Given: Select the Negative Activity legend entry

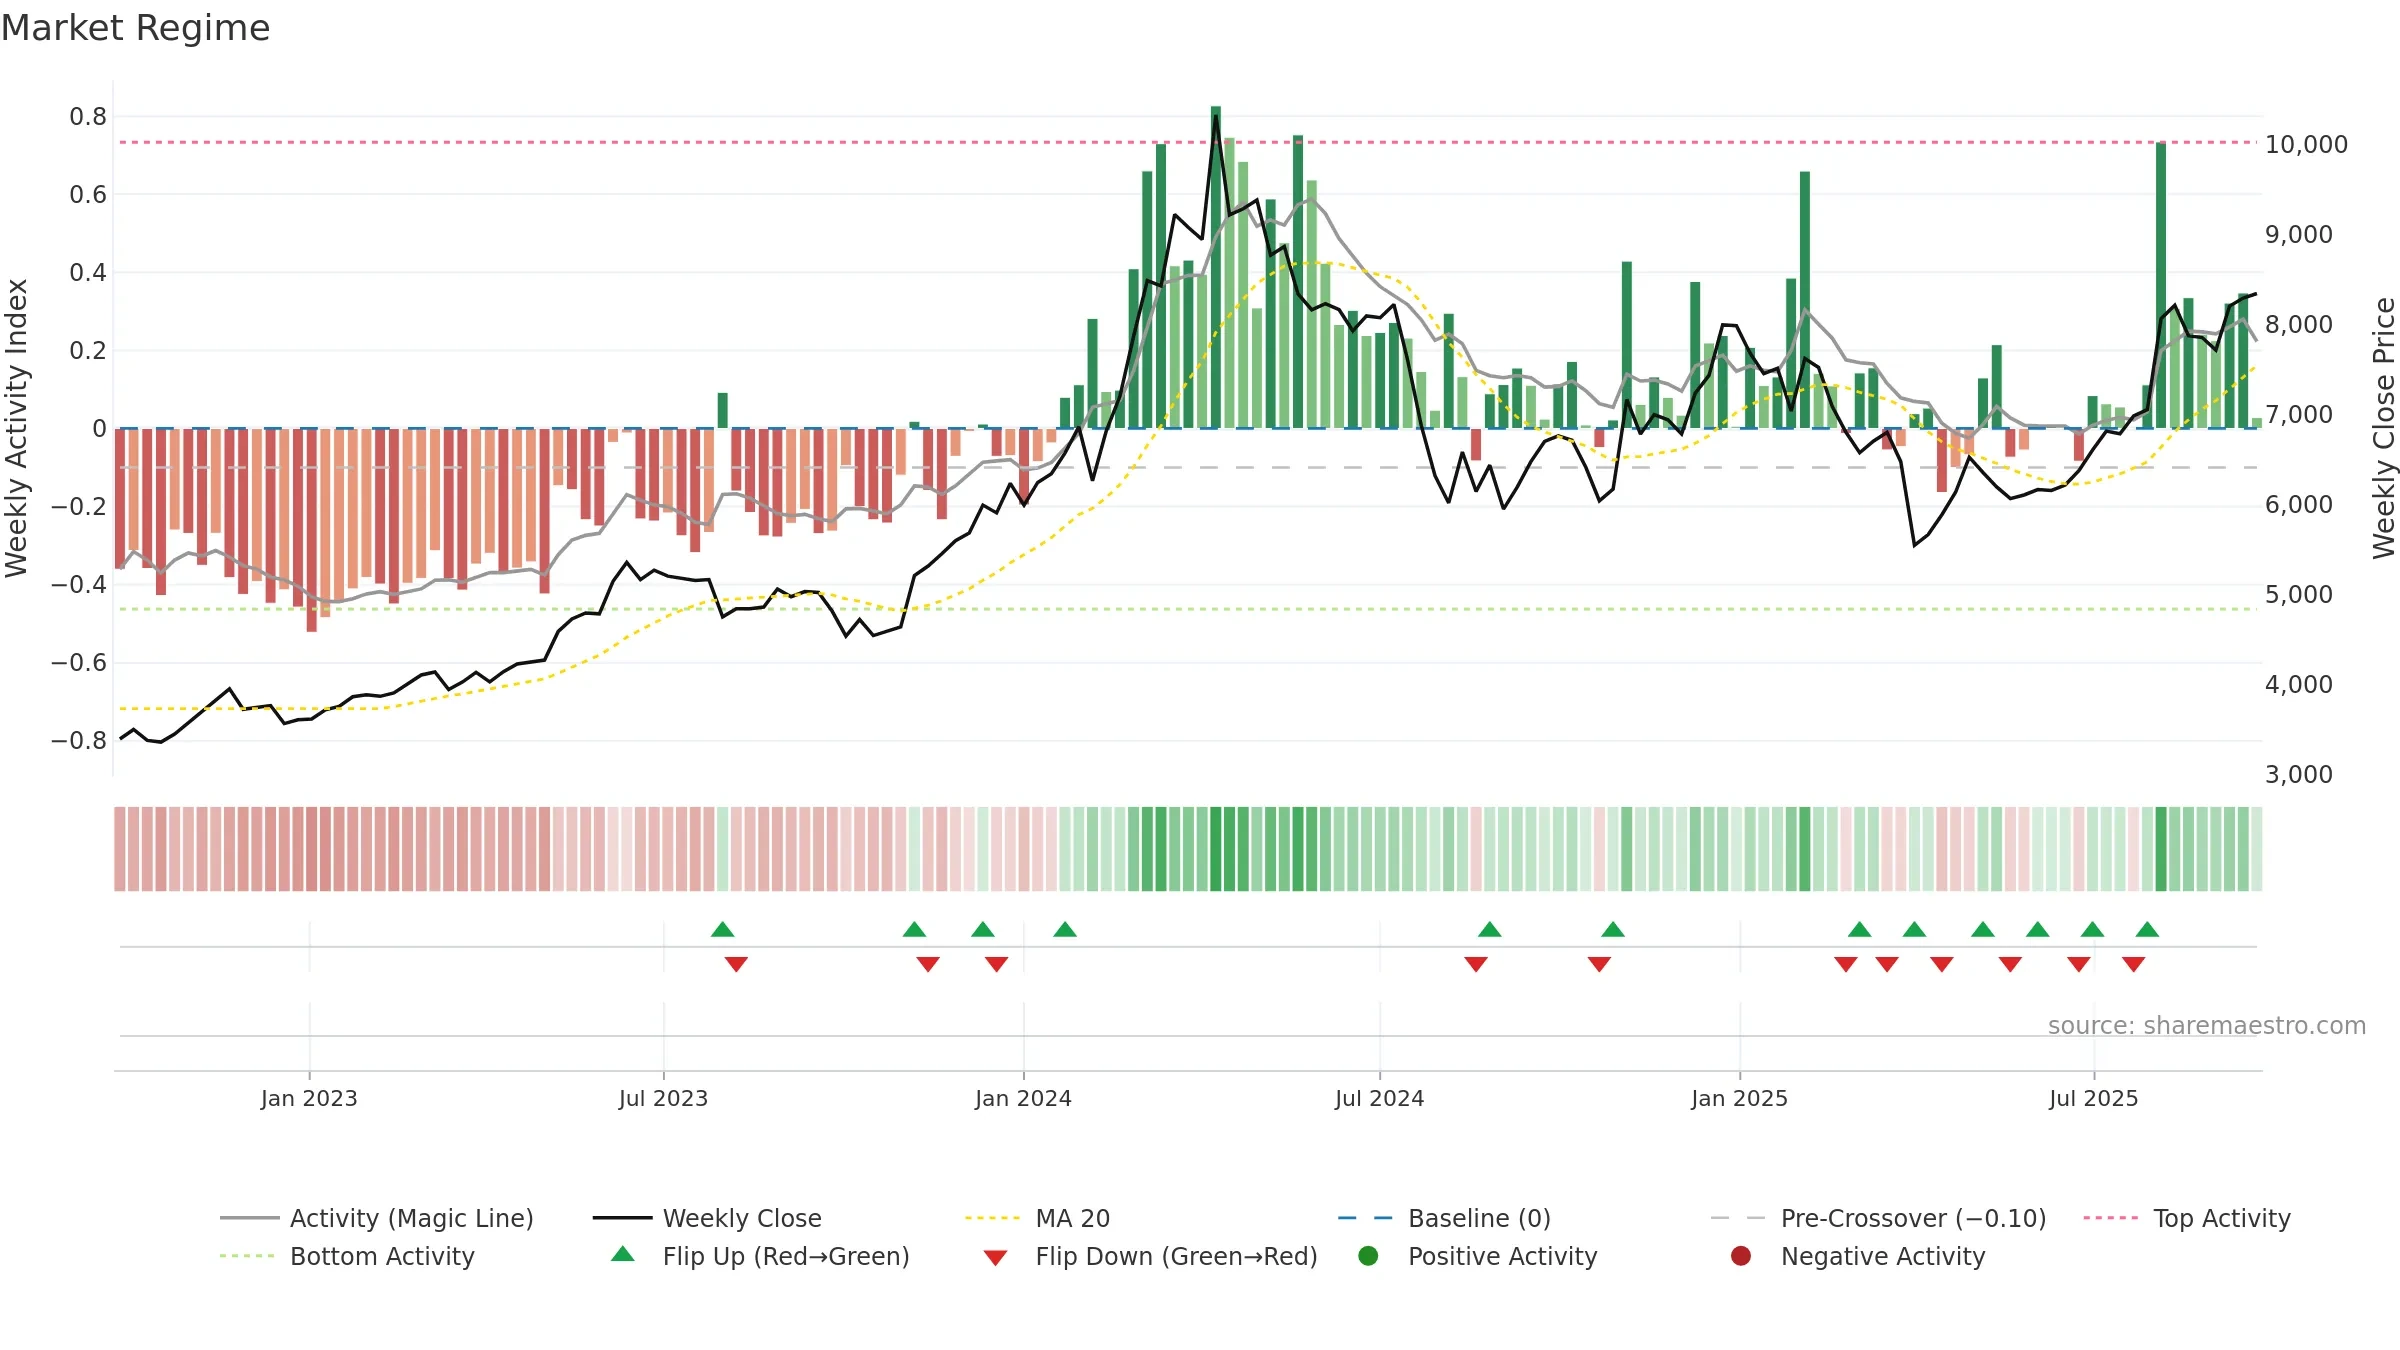Looking at the screenshot, I should (x=1858, y=1256).
